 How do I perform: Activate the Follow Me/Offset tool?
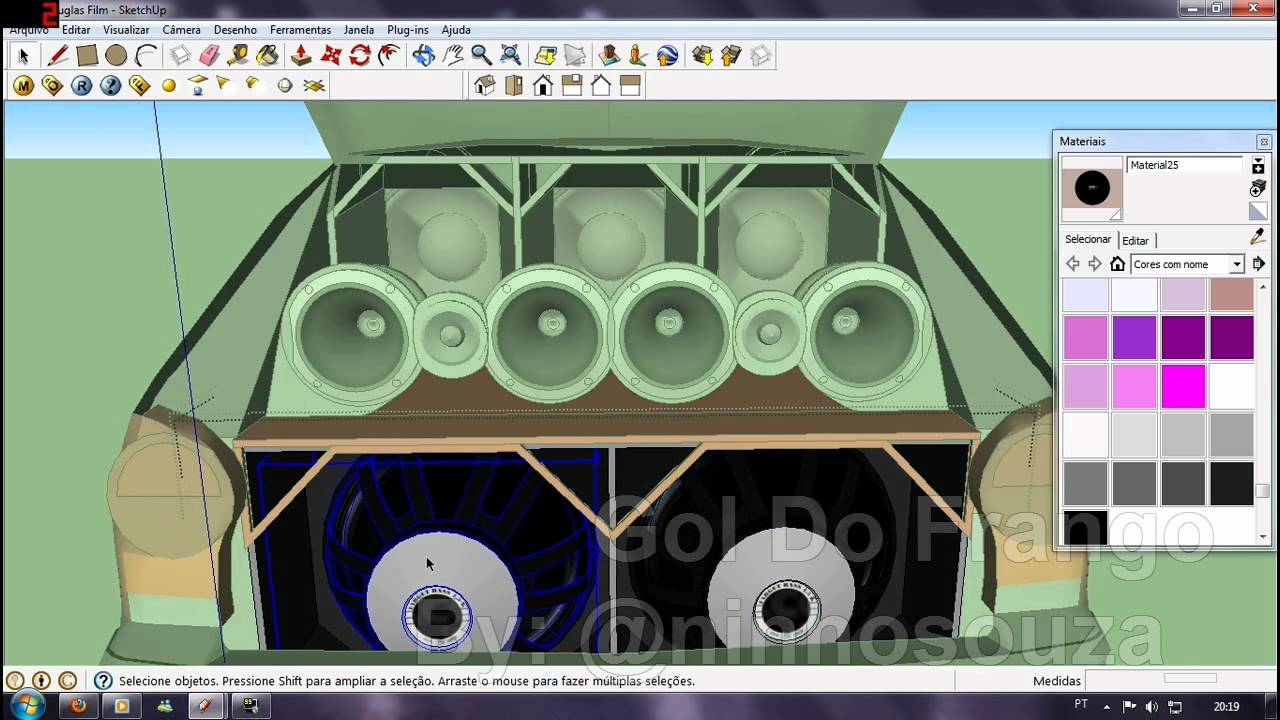point(389,56)
